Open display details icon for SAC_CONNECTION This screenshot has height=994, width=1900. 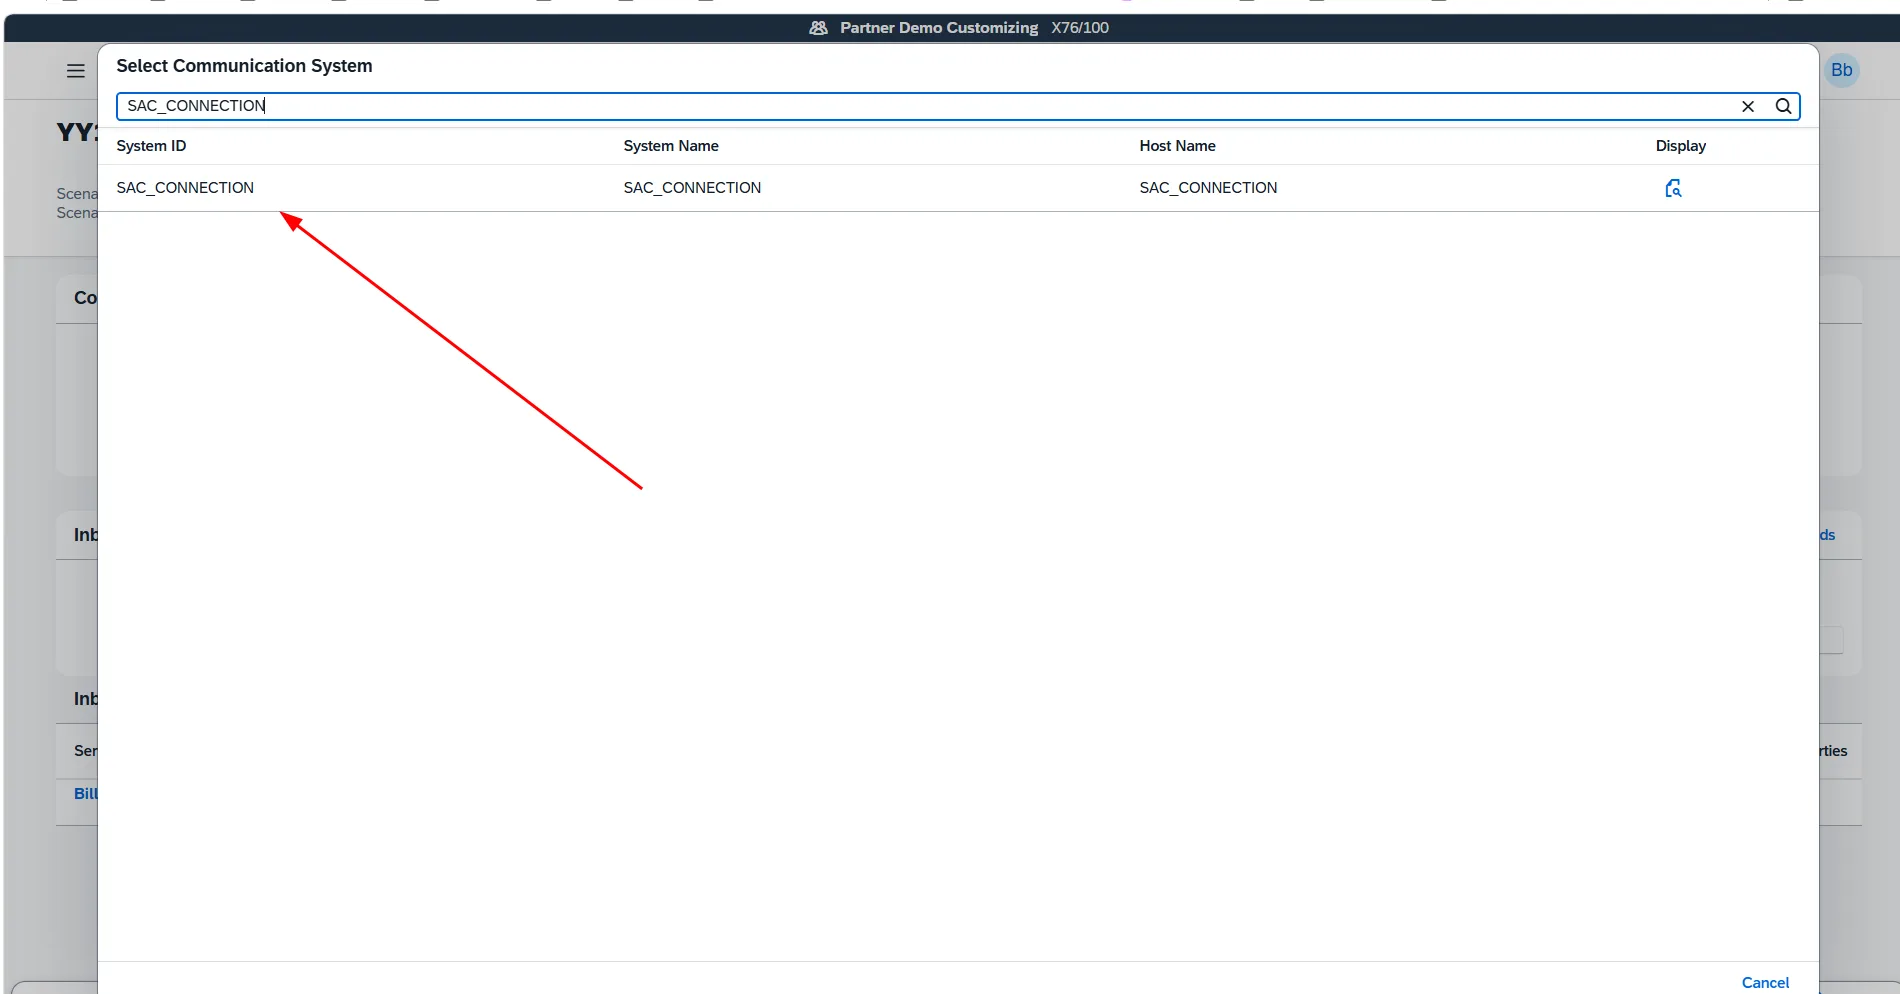click(1673, 188)
